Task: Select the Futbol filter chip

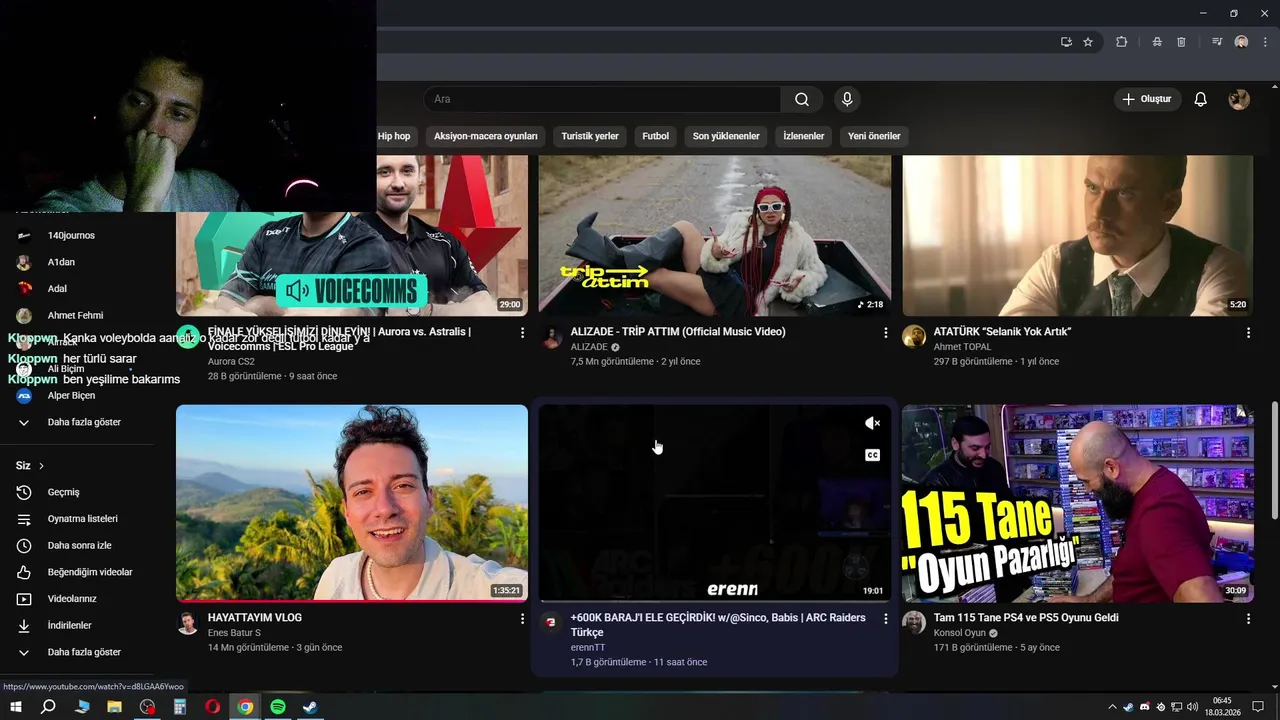Action: point(656,136)
